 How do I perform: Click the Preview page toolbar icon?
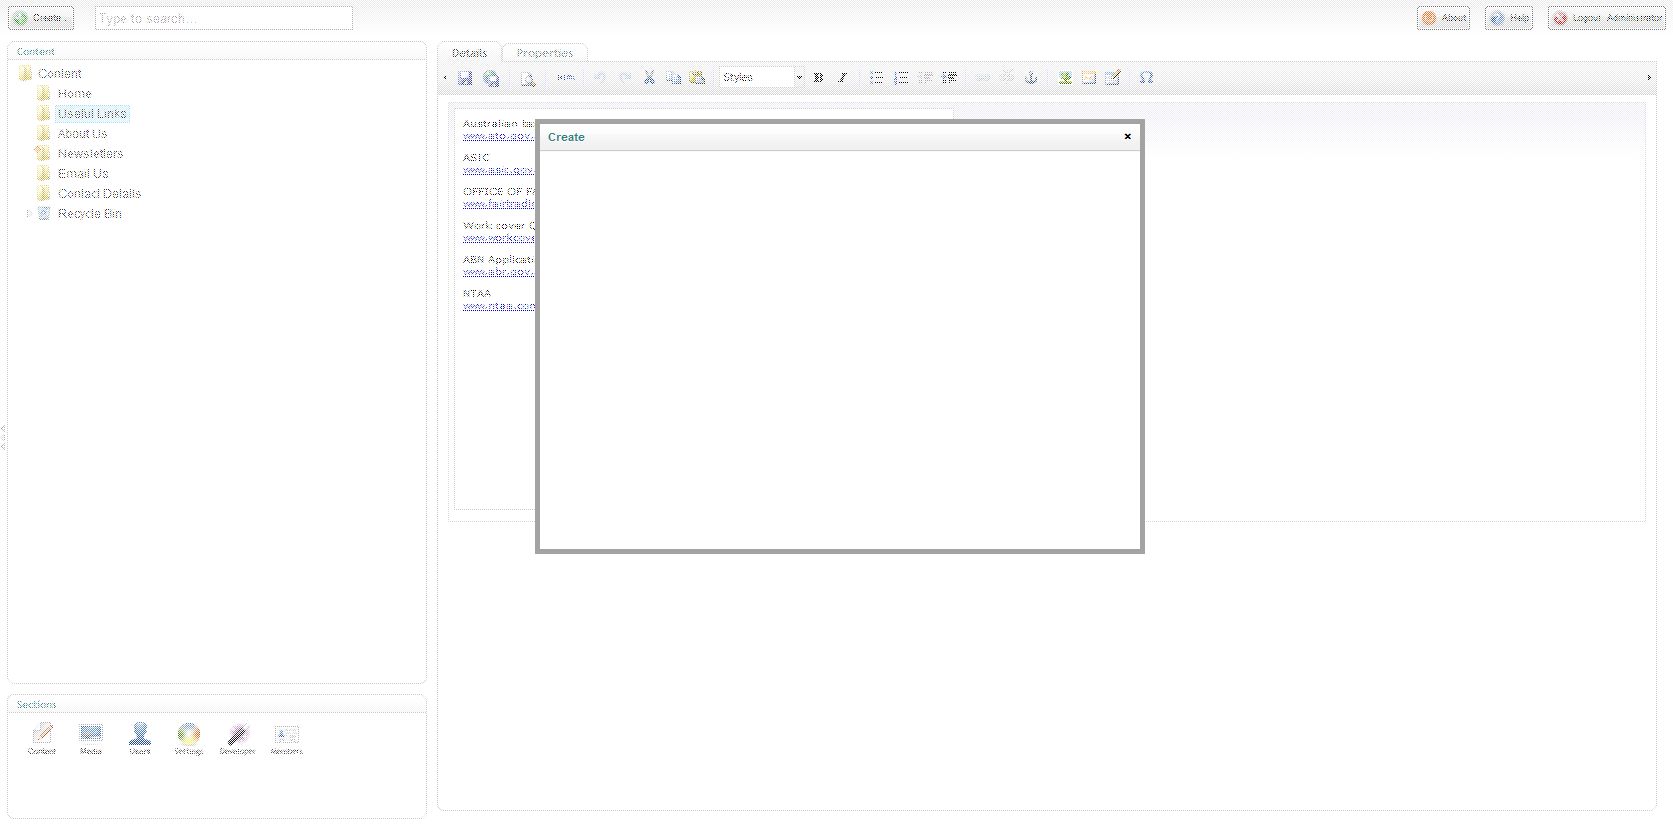pos(528,78)
